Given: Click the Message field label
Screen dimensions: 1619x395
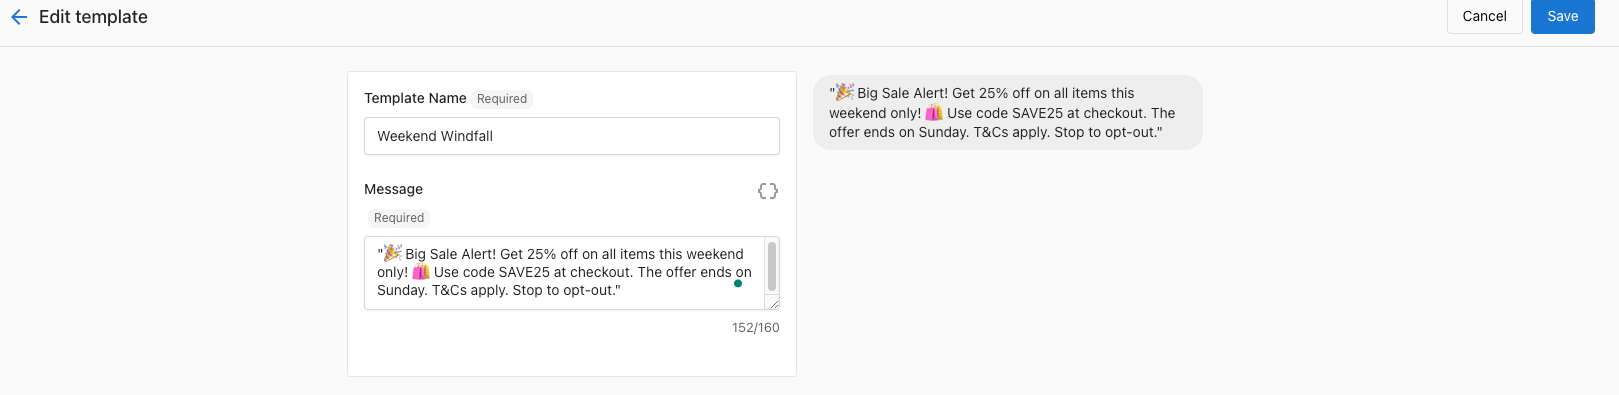Looking at the screenshot, I should 393,189.
